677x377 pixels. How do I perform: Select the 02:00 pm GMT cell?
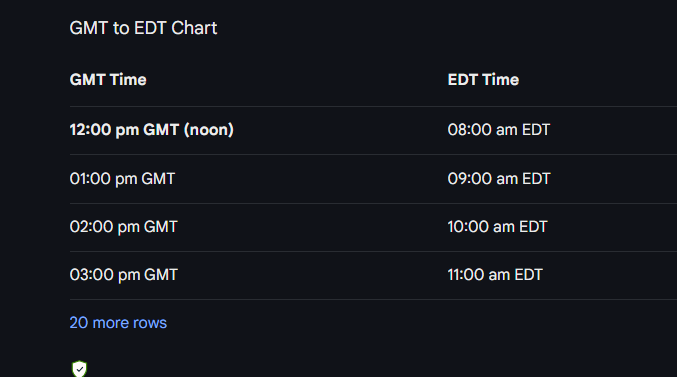(x=123, y=226)
